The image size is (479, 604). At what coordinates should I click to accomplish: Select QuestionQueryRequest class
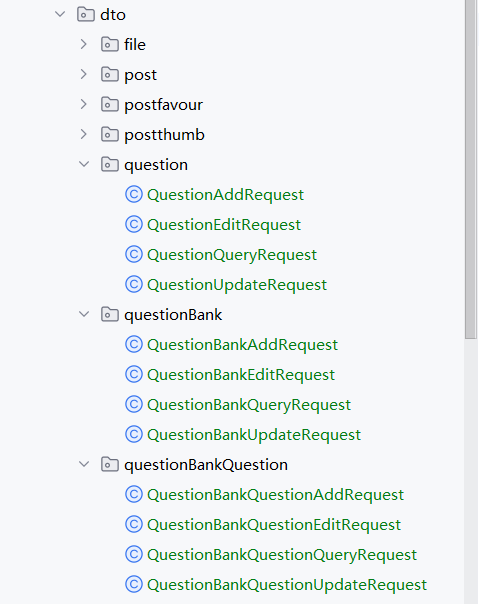[x=232, y=255]
